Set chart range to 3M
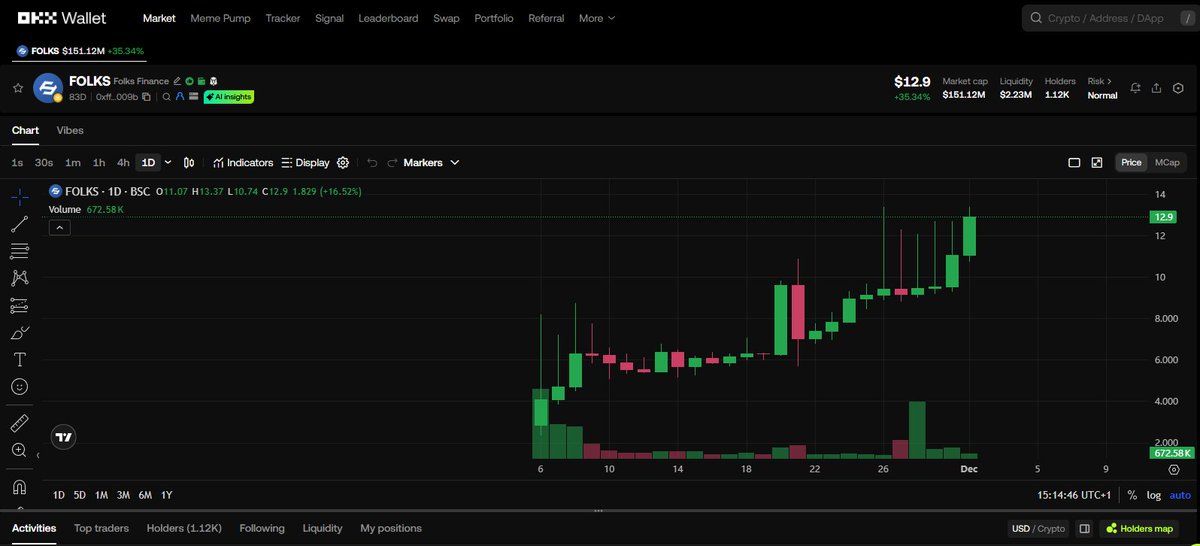 (123, 495)
